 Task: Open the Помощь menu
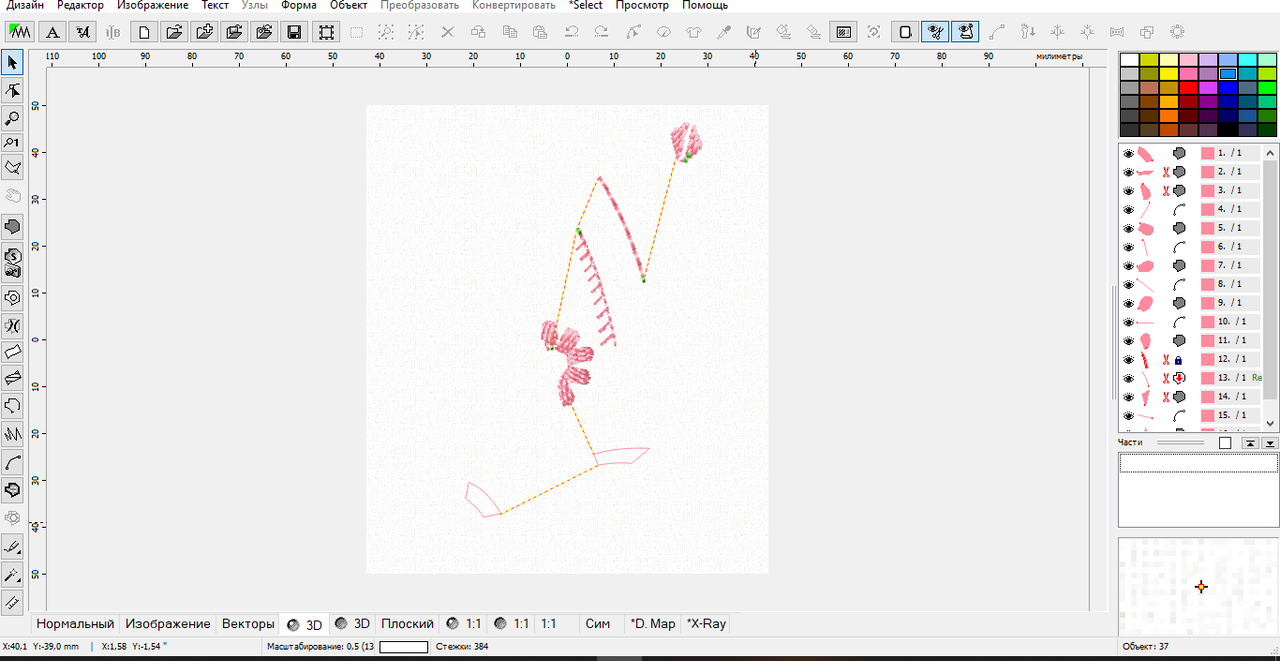[x=705, y=6]
